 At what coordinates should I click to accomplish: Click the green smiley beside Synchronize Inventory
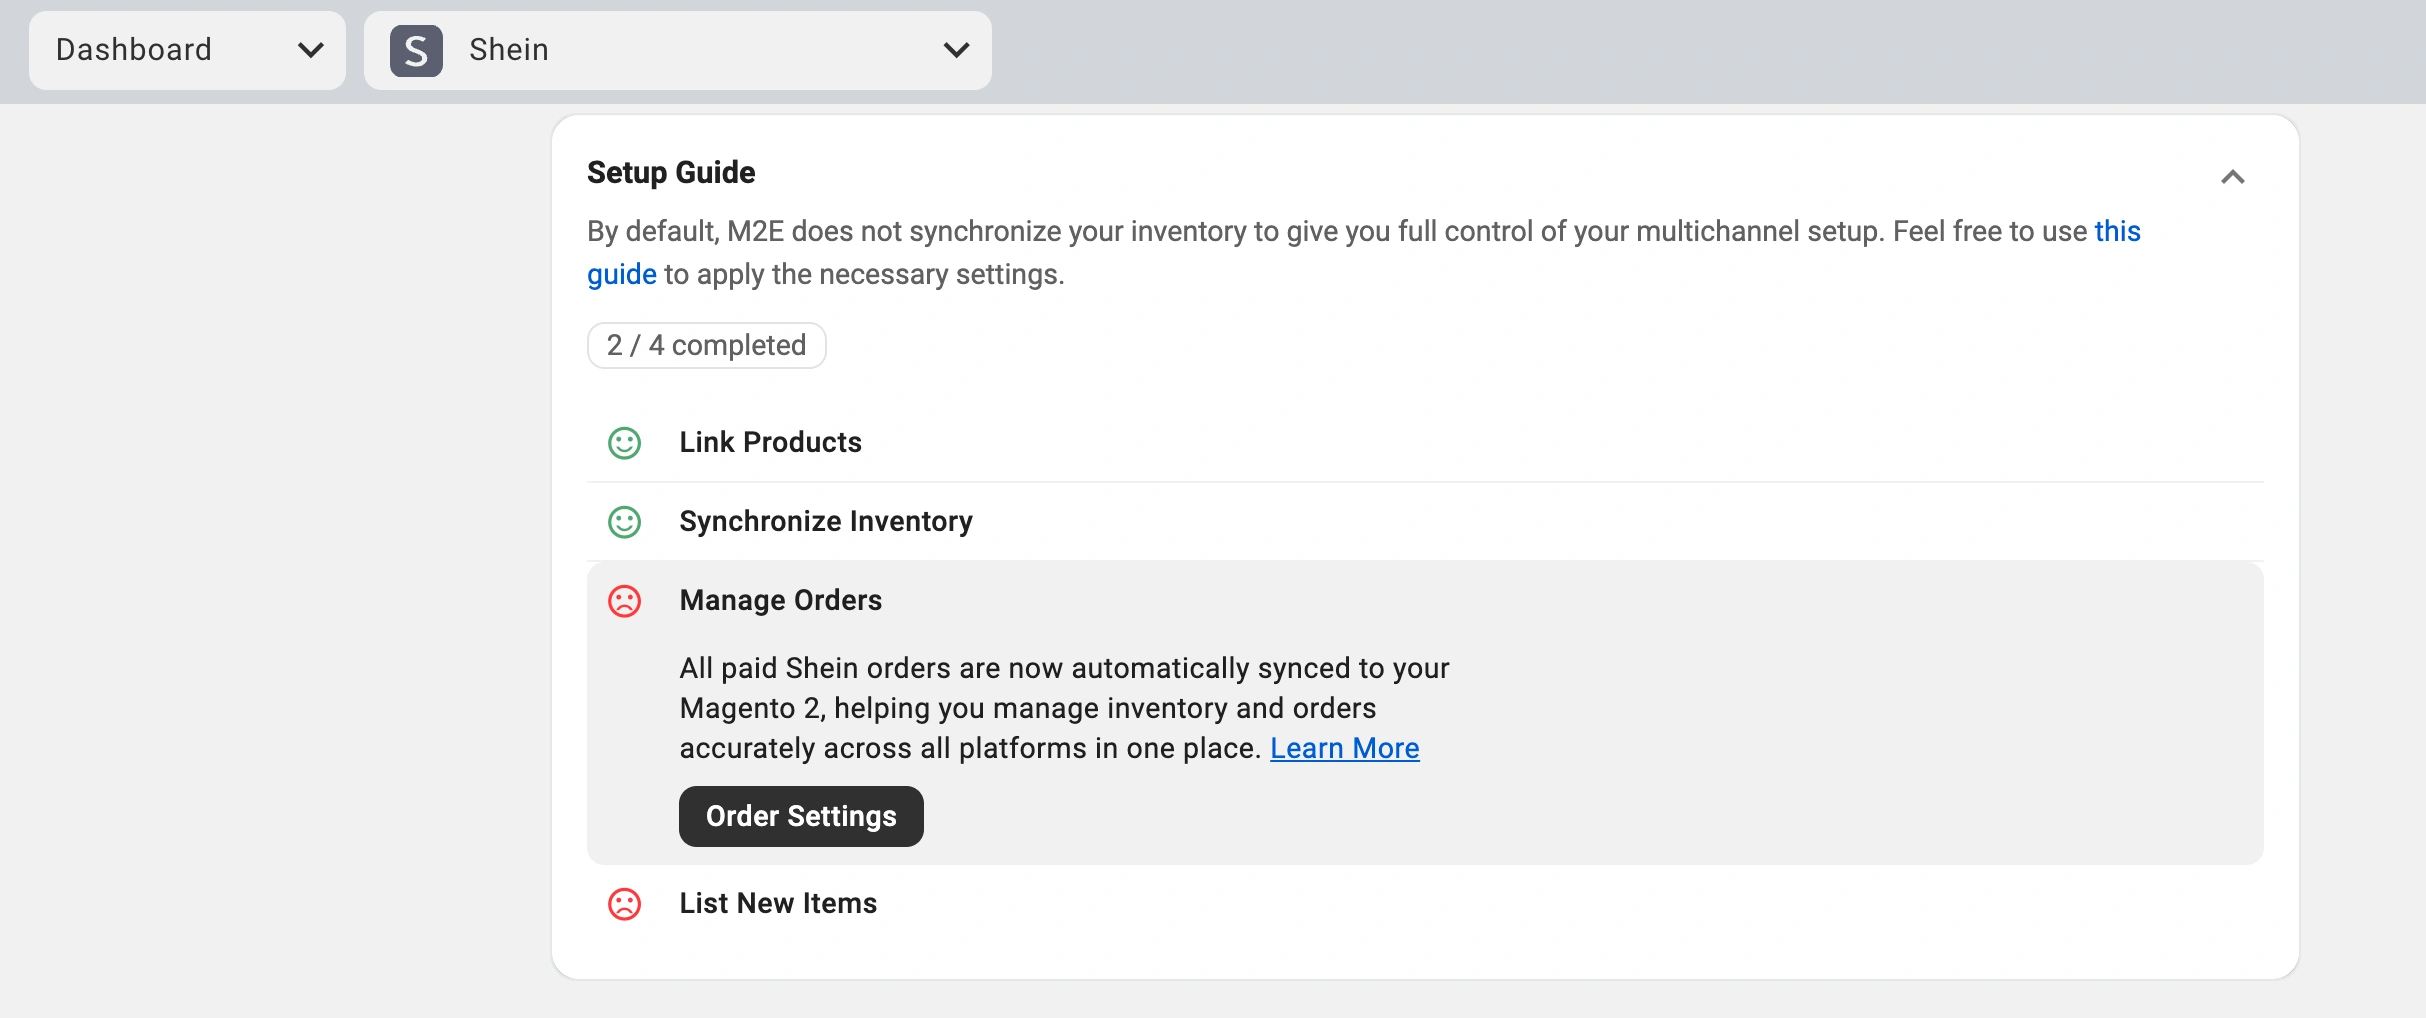pyautogui.click(x=624, y=522)
